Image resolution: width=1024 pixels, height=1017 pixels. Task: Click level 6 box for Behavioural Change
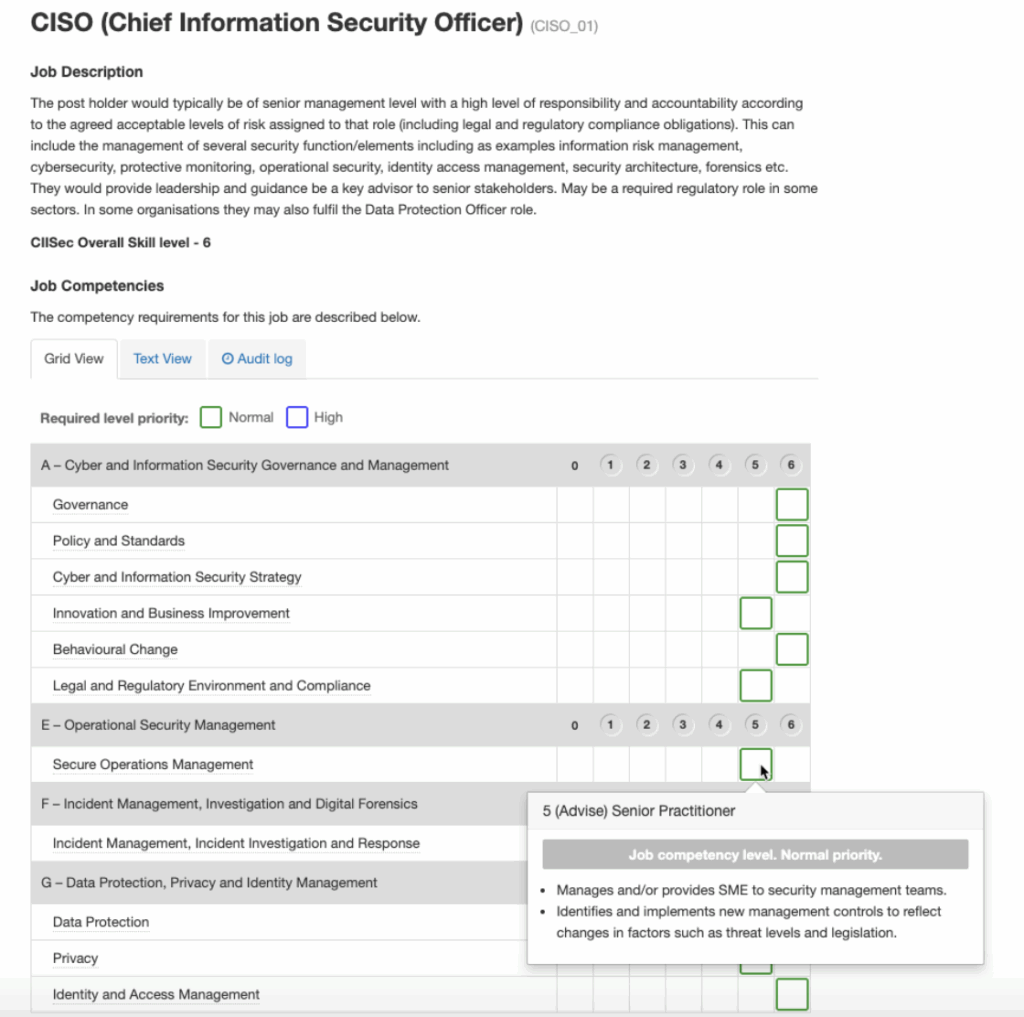tap(792, 649)
